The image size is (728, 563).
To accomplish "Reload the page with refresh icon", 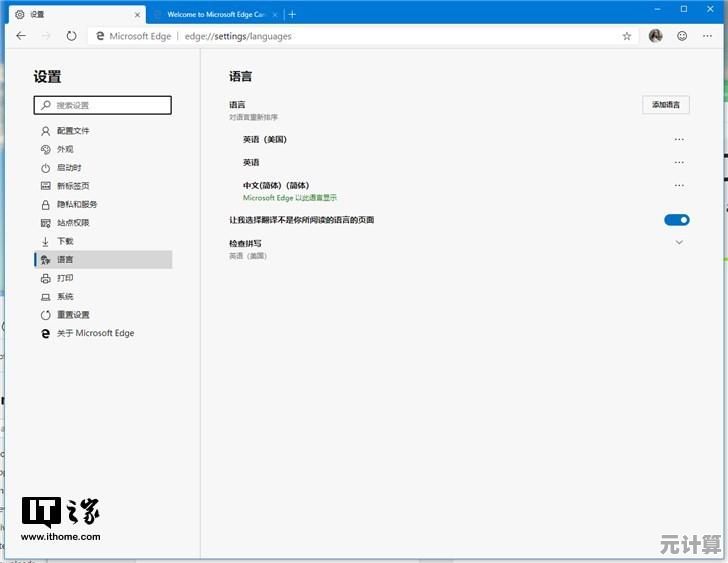I will click(x=71, y=36).
